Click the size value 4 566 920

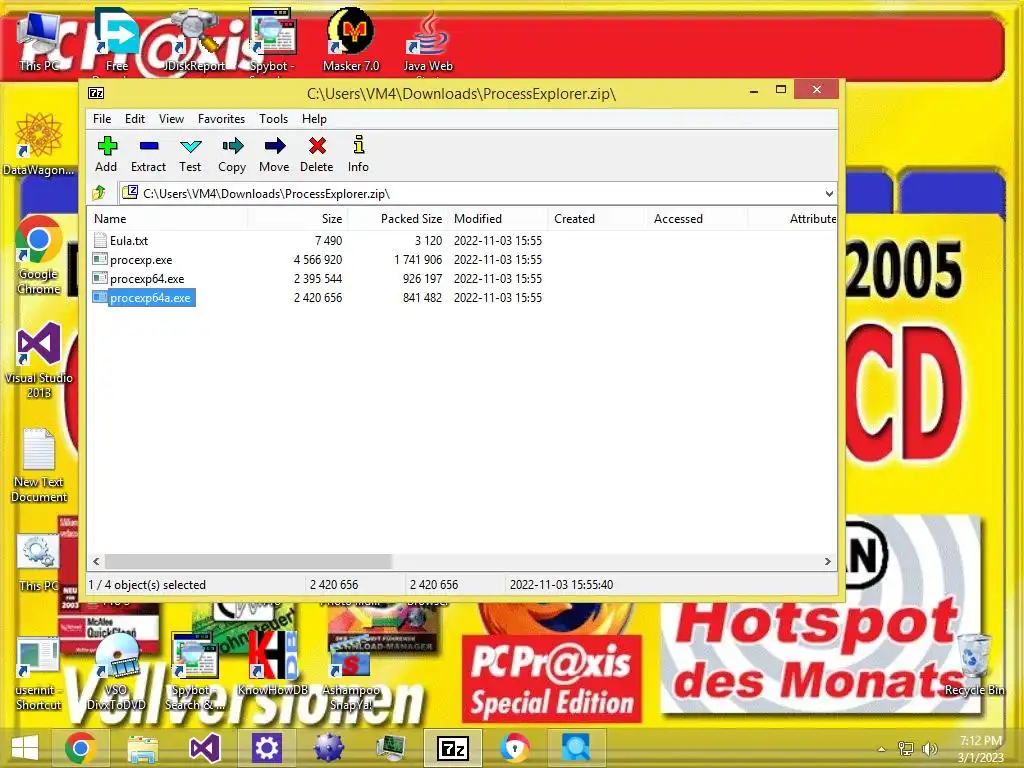tap(318, 259)
